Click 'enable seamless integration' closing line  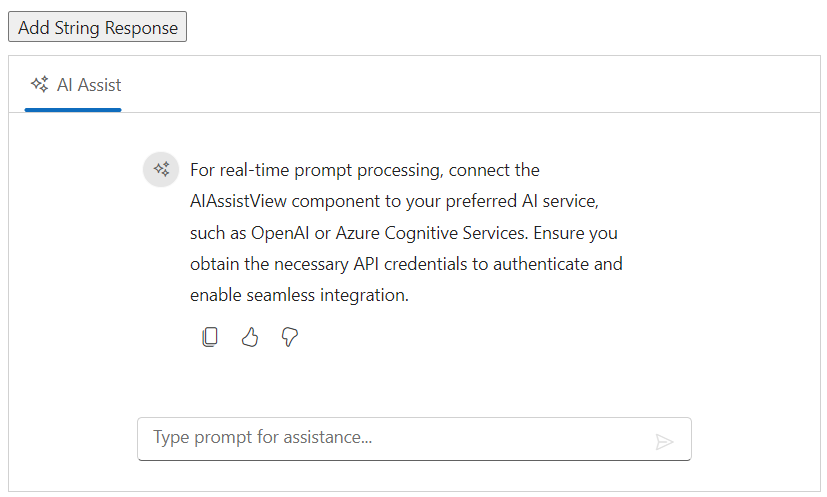(300, 296)
